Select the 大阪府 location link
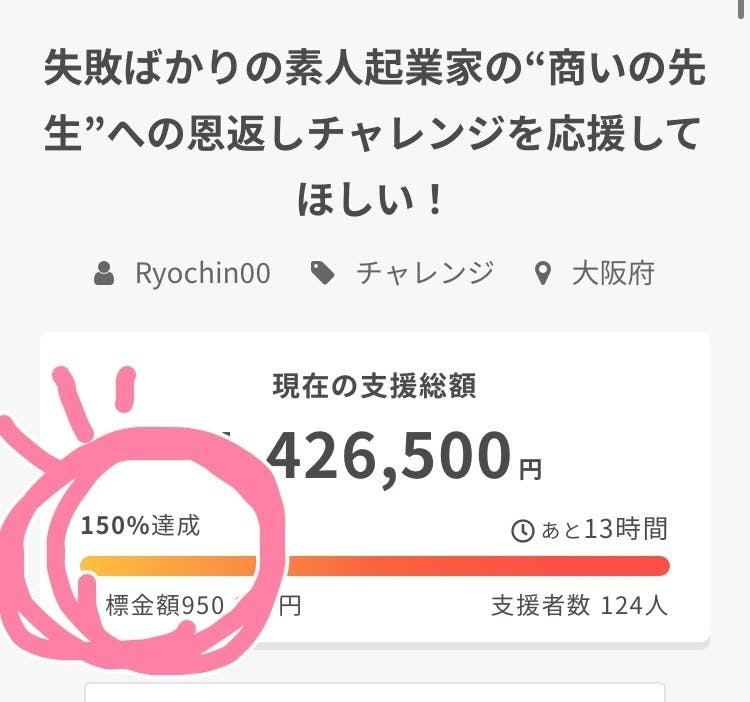This screenshot has height=702, width=750. [612, 273]
